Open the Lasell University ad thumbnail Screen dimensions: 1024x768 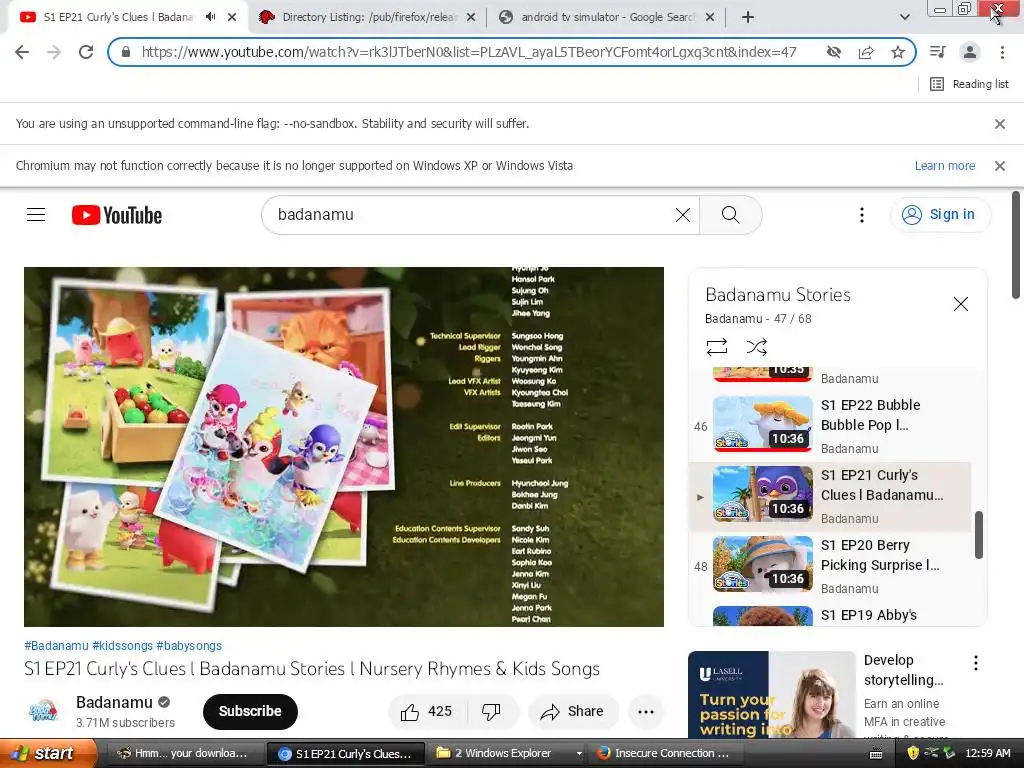(771, 694)
